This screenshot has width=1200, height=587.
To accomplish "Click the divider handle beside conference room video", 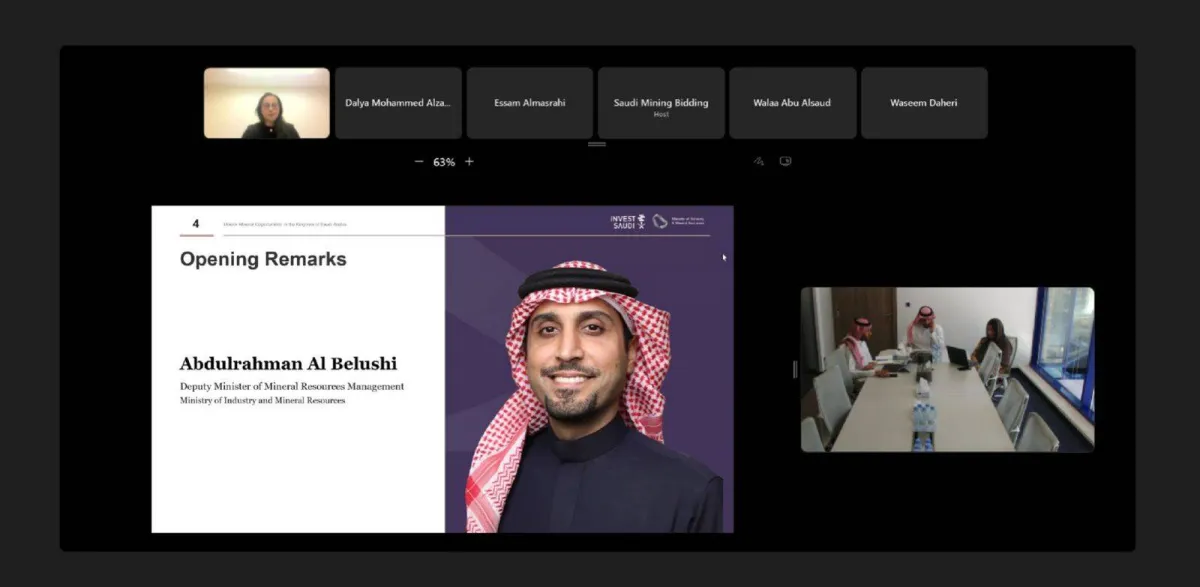I will click(795, 369).
